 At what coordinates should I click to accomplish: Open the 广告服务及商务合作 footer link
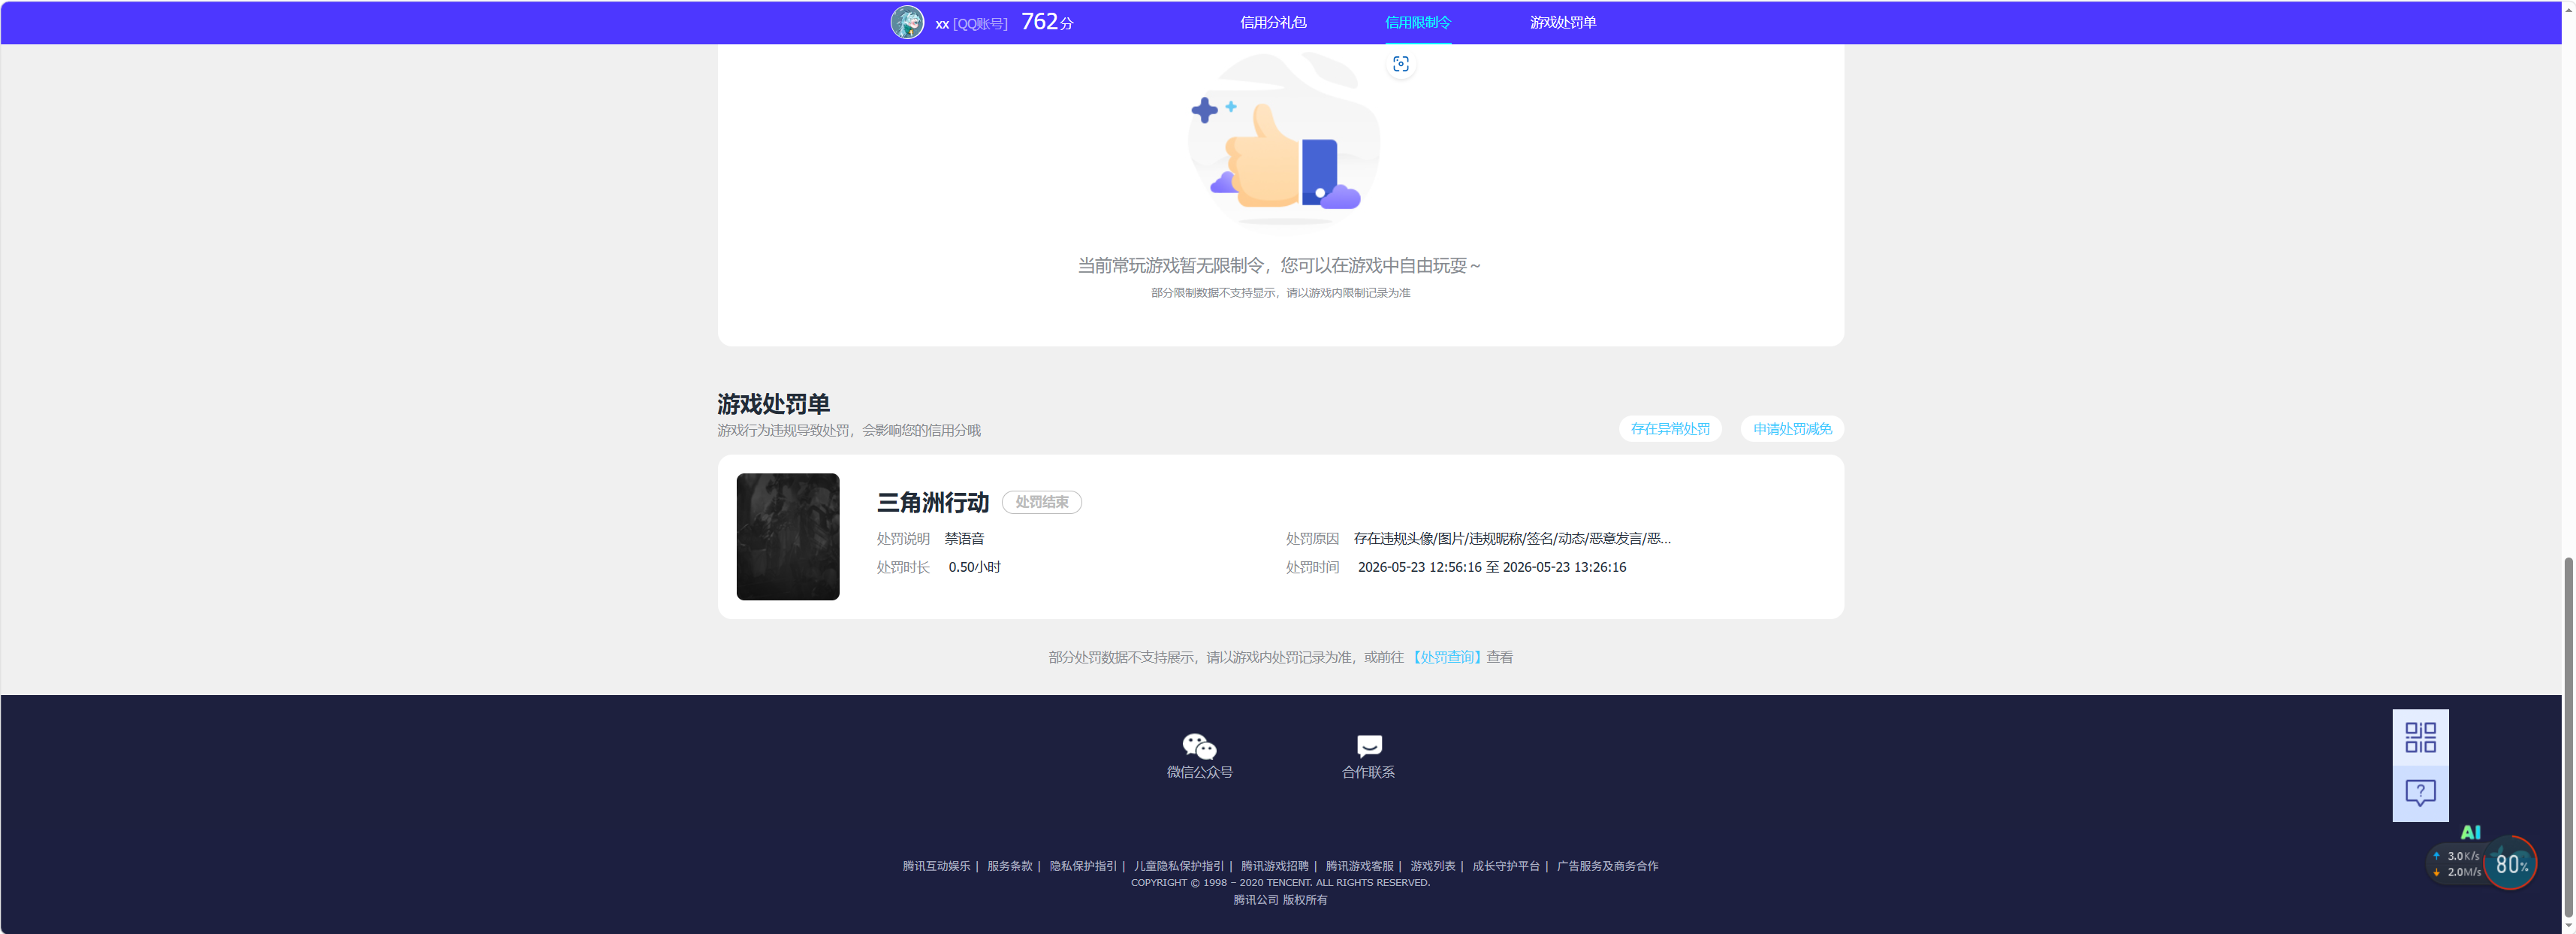(1607, 866)
